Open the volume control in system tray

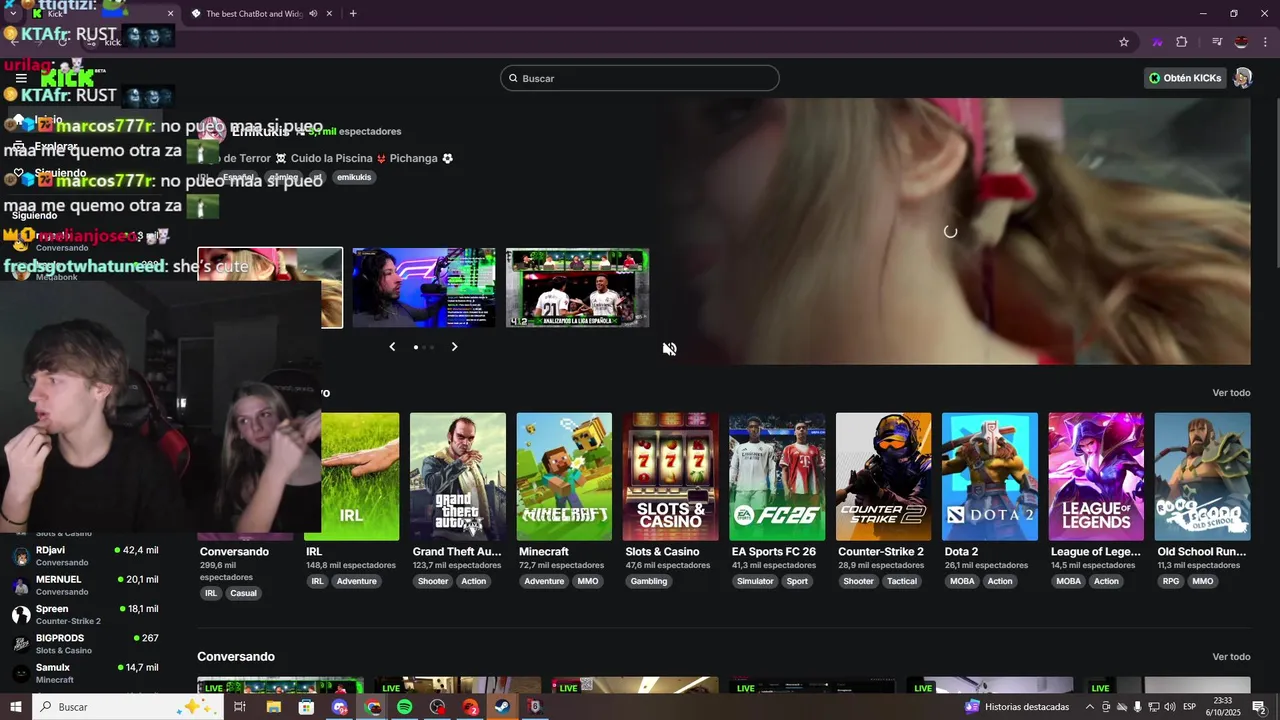click(1169, 707)
